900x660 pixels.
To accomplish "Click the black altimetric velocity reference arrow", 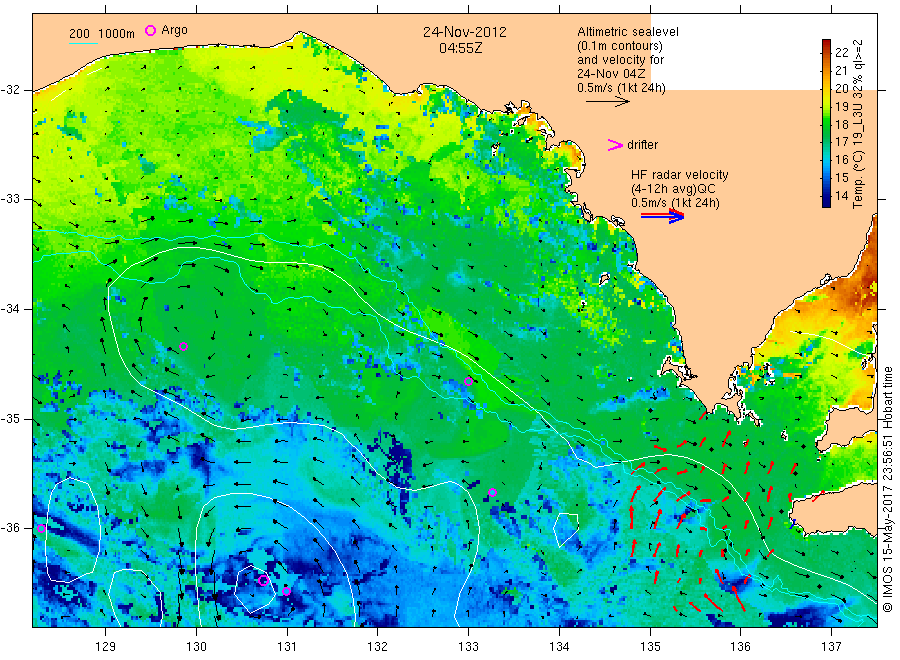I will coord(608,102).
